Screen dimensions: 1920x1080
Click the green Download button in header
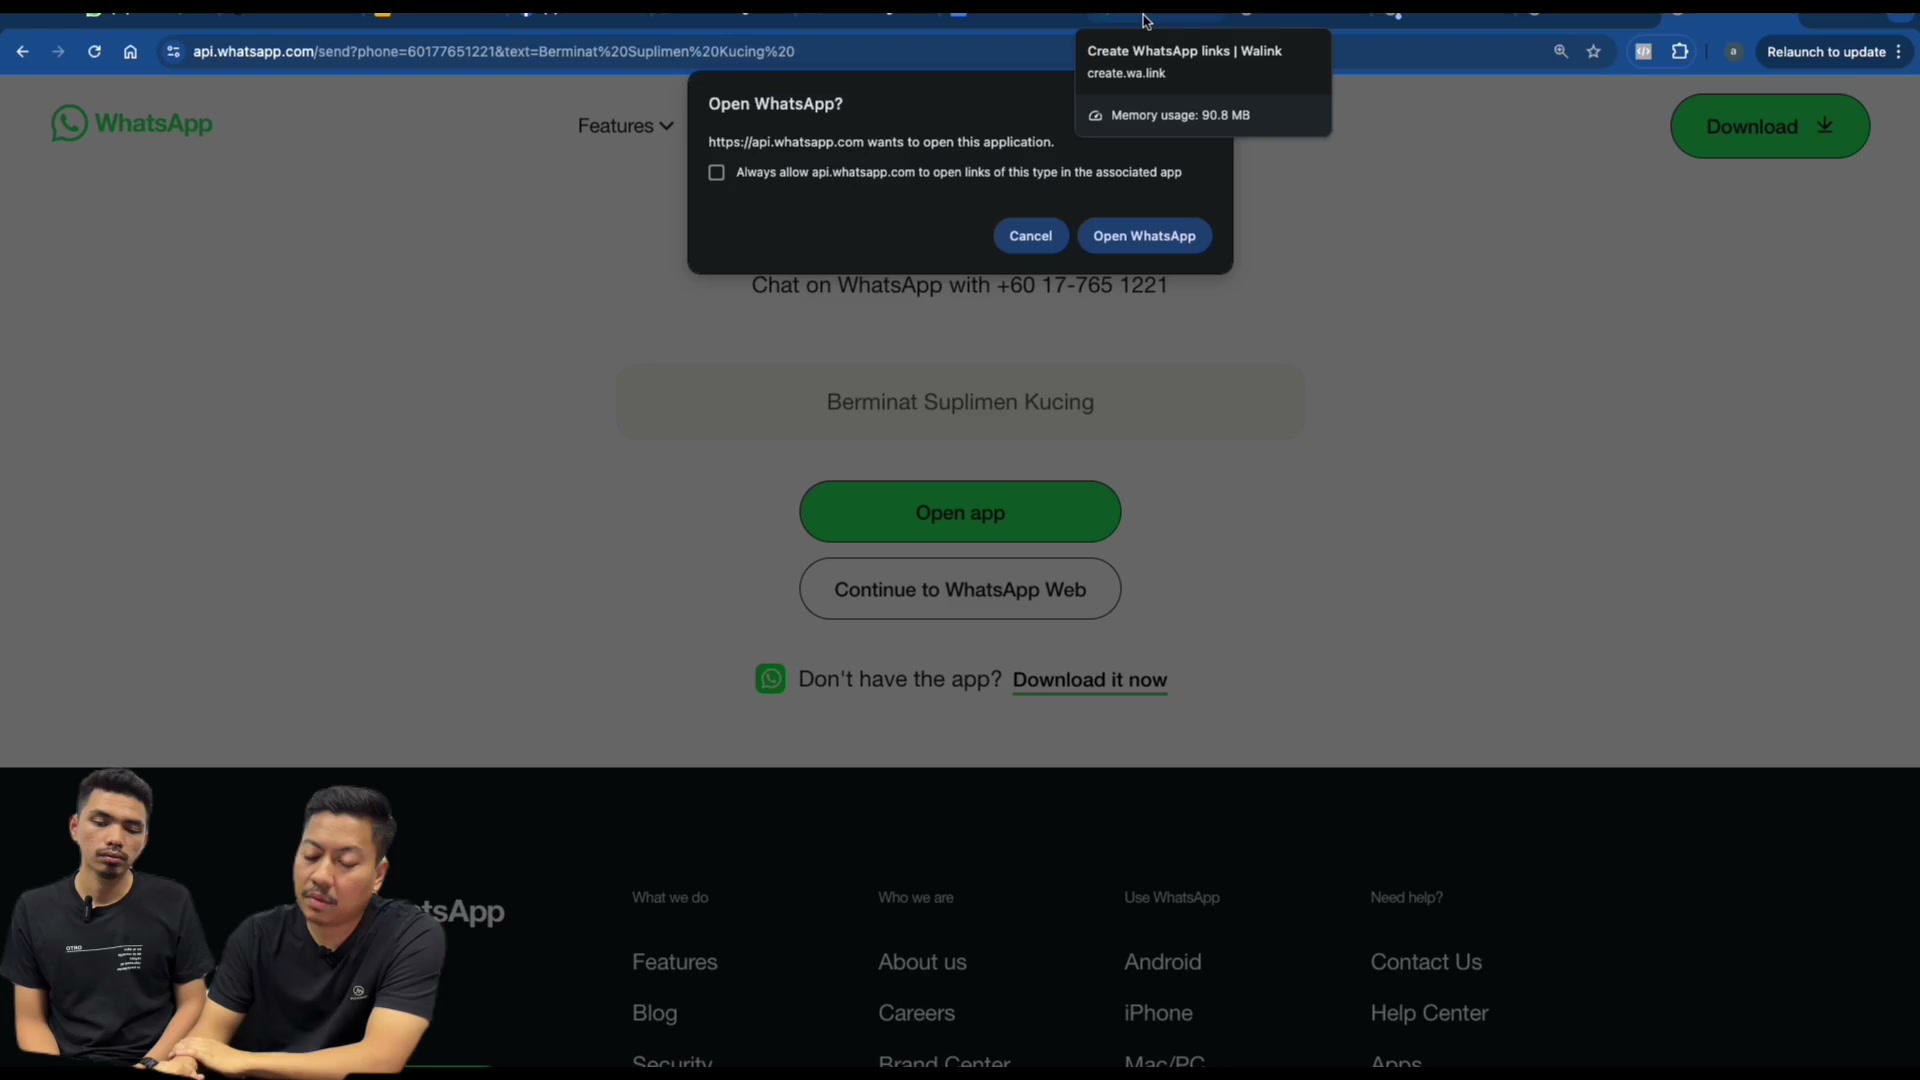1770,126
